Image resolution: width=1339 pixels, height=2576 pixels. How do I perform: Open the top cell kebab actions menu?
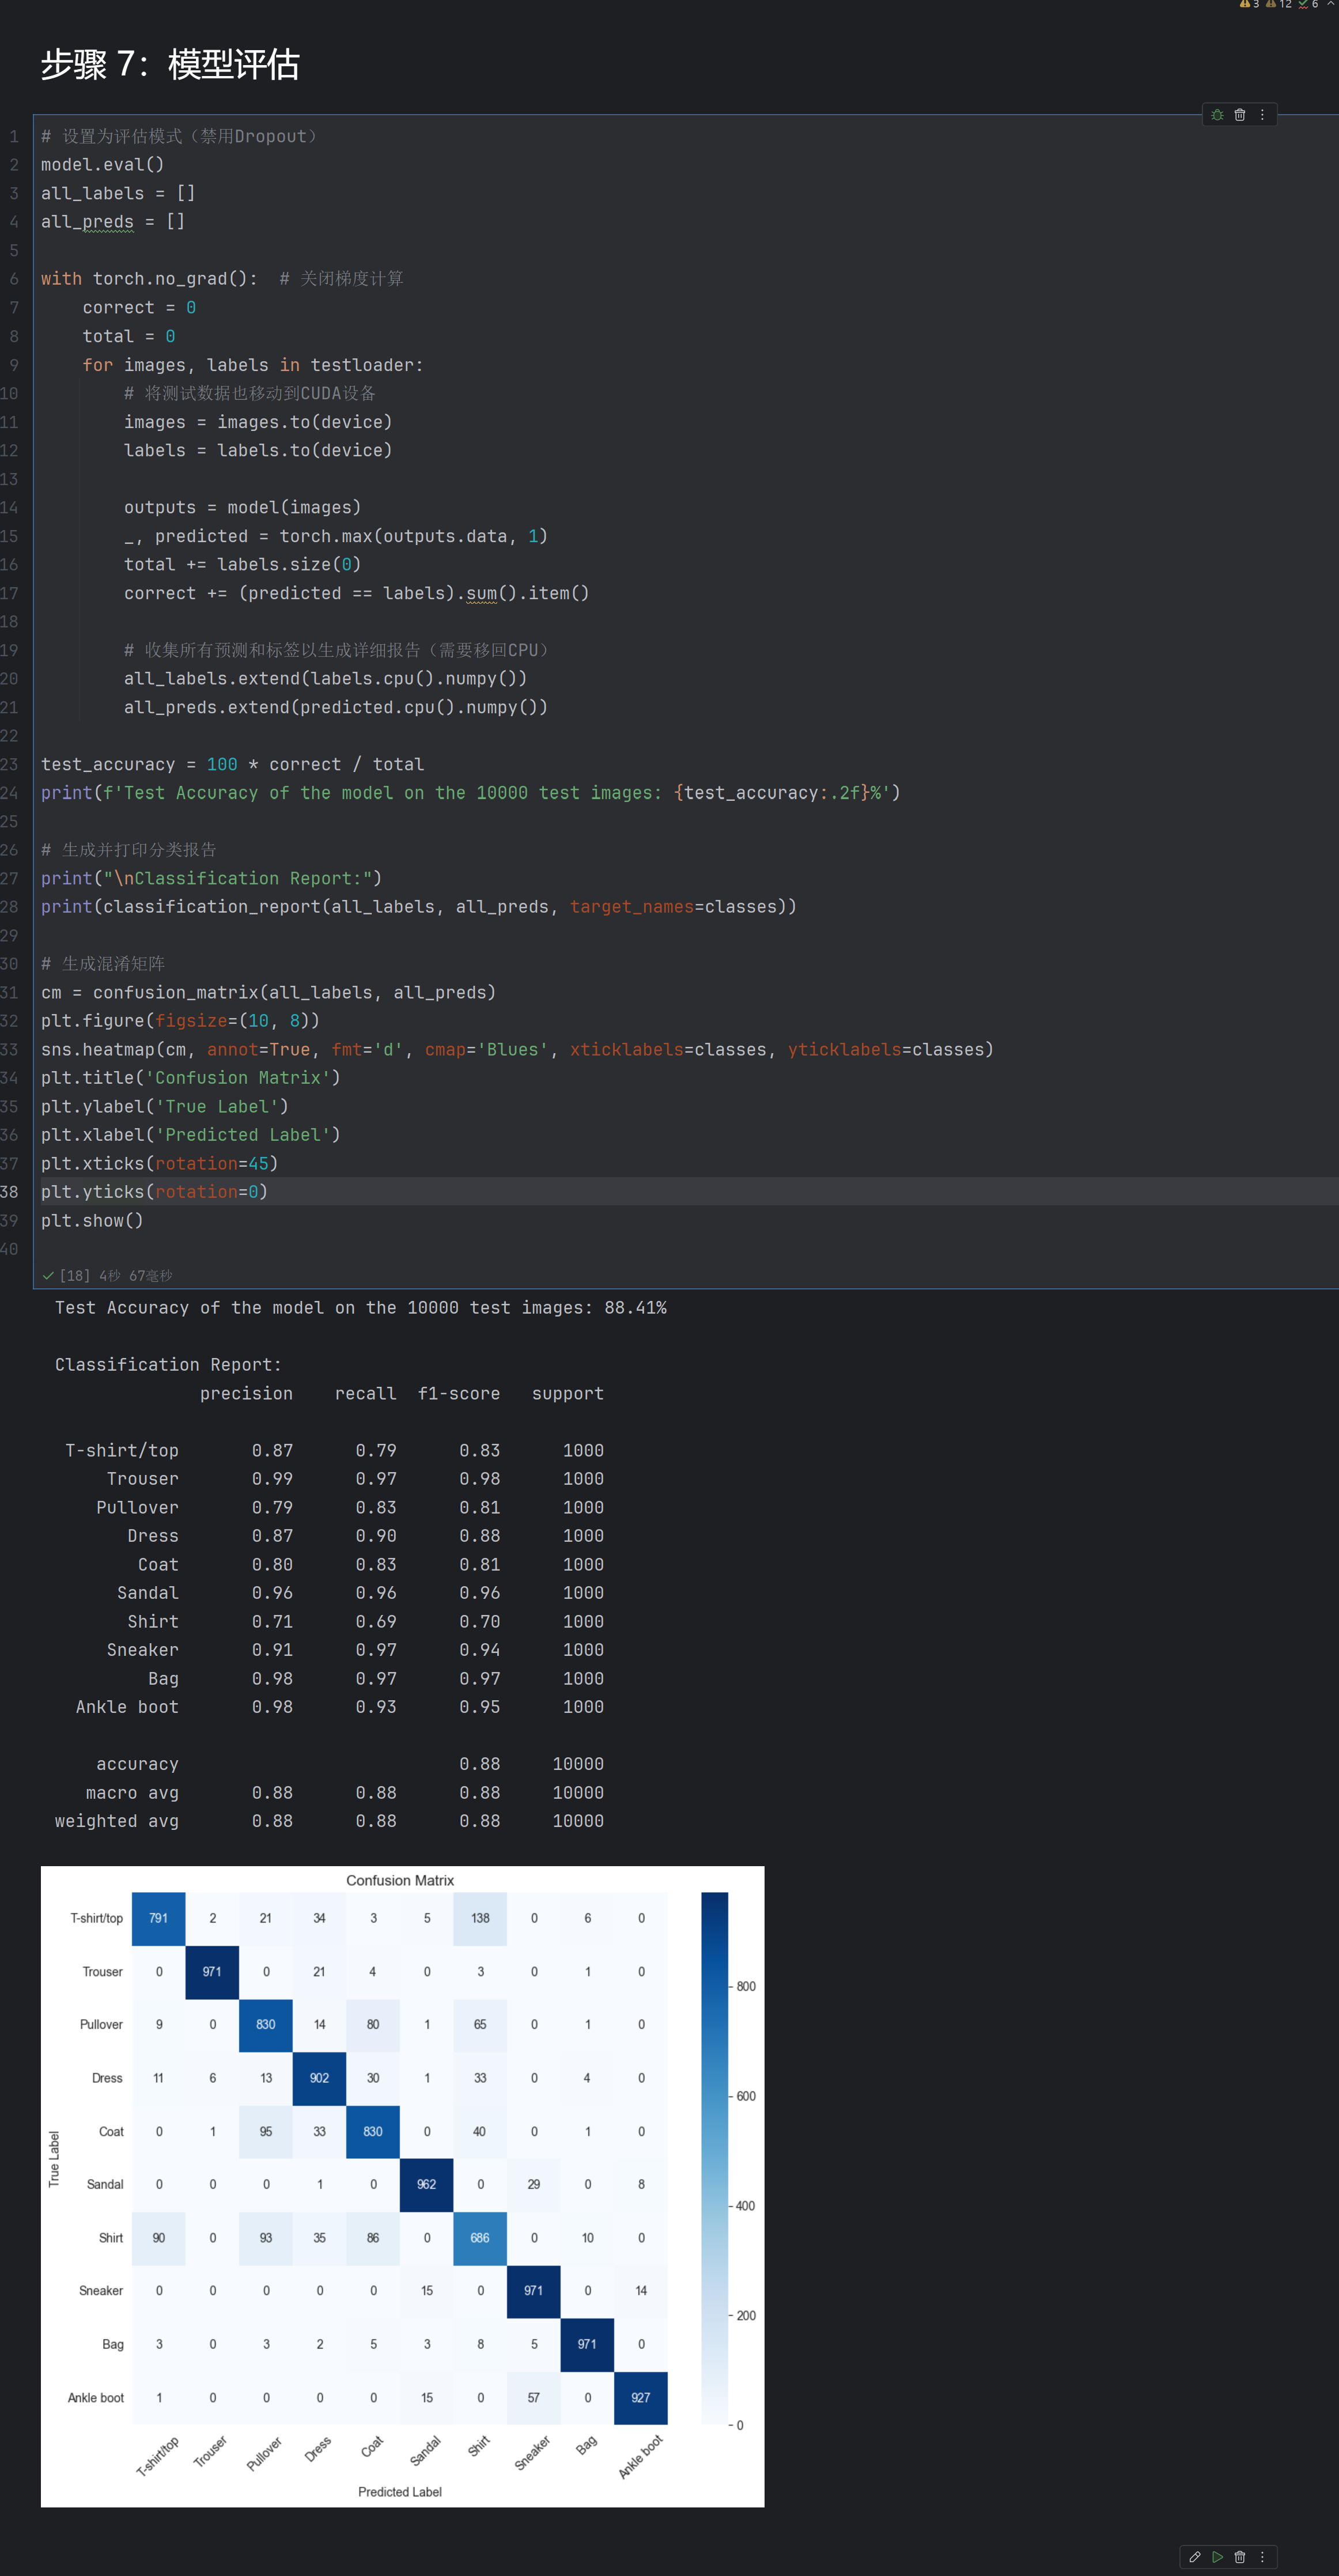[1263, 114]
